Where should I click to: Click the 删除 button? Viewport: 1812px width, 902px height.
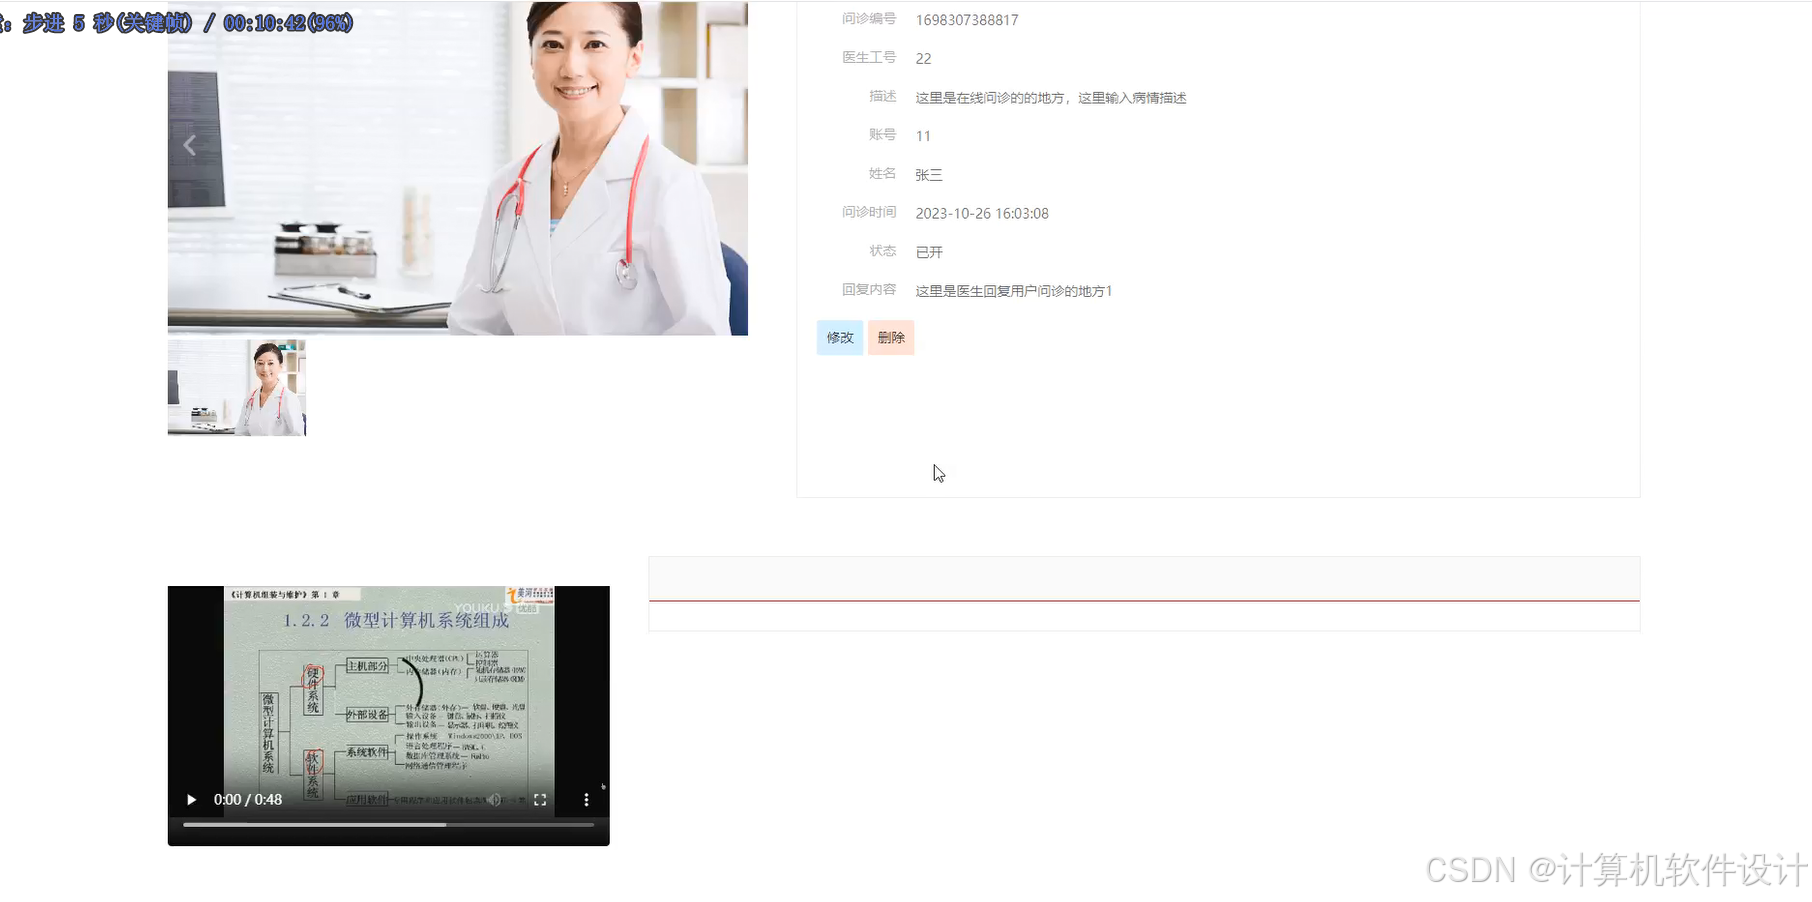coord(891,338)
